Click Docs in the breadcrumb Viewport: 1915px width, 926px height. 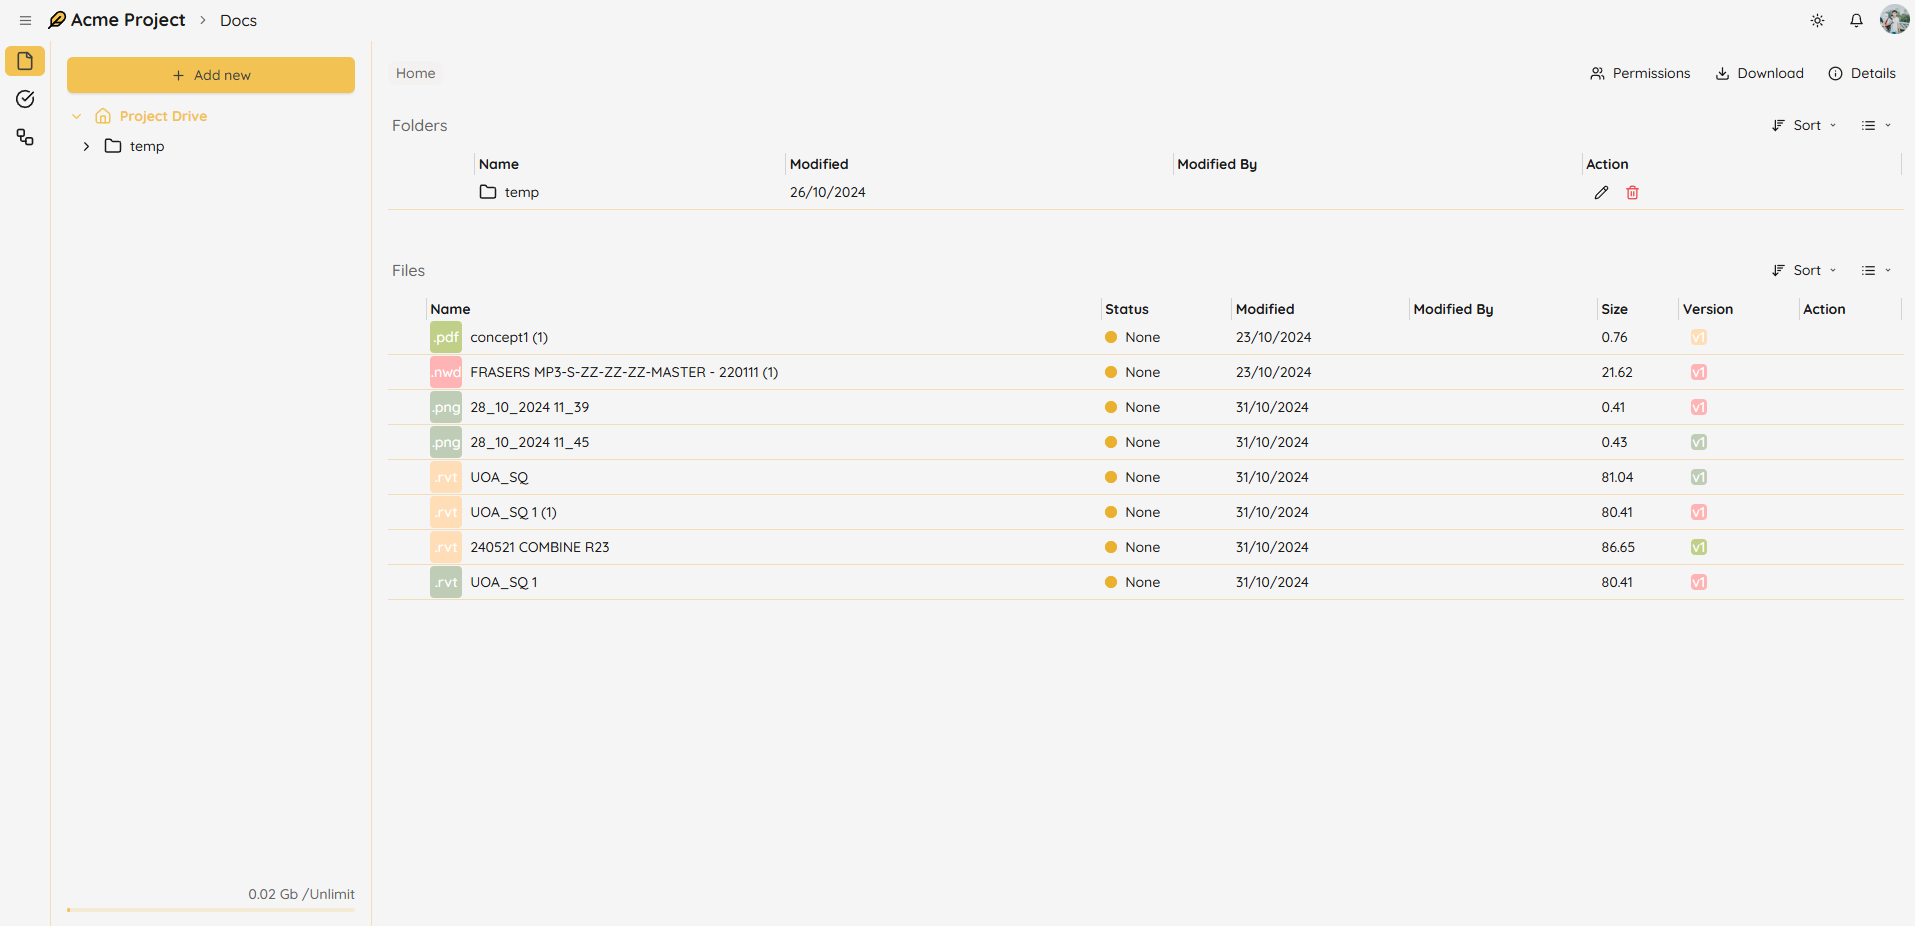tap(238, 21)
